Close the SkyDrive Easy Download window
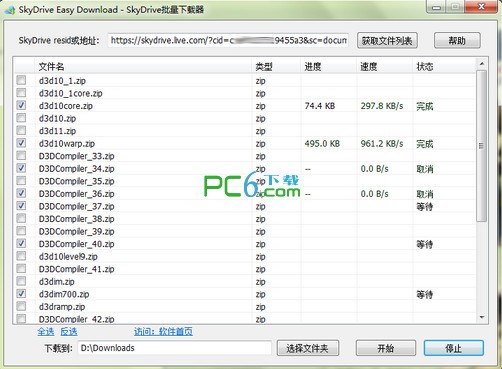 481,7
